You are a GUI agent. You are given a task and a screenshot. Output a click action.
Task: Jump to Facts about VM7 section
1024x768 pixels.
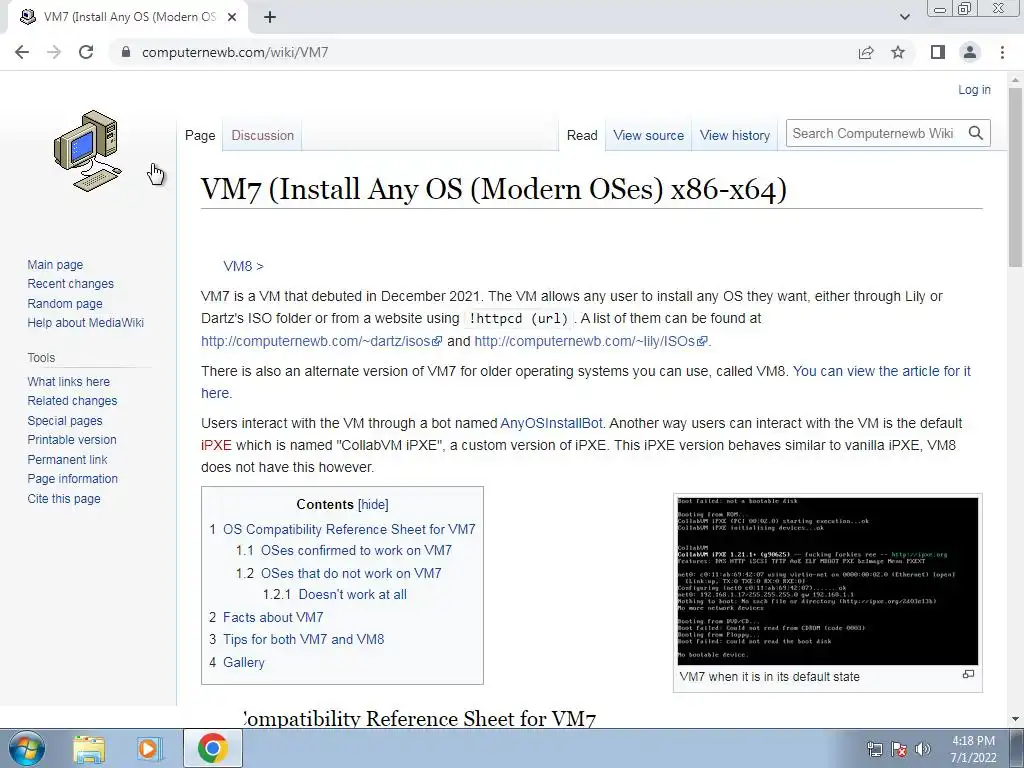(x=273, y=617)
